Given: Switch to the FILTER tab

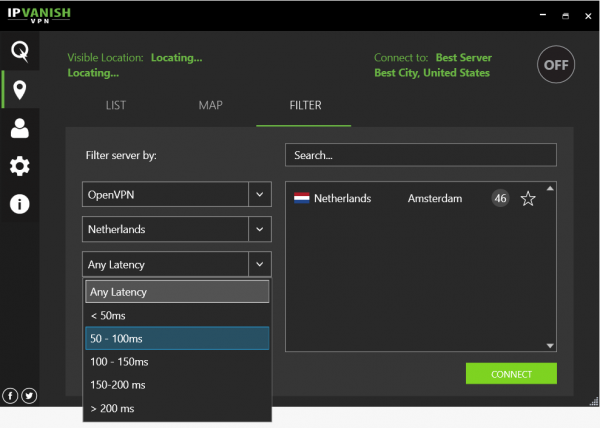Looking at the screenshot, I should click(x=305, y=105).
